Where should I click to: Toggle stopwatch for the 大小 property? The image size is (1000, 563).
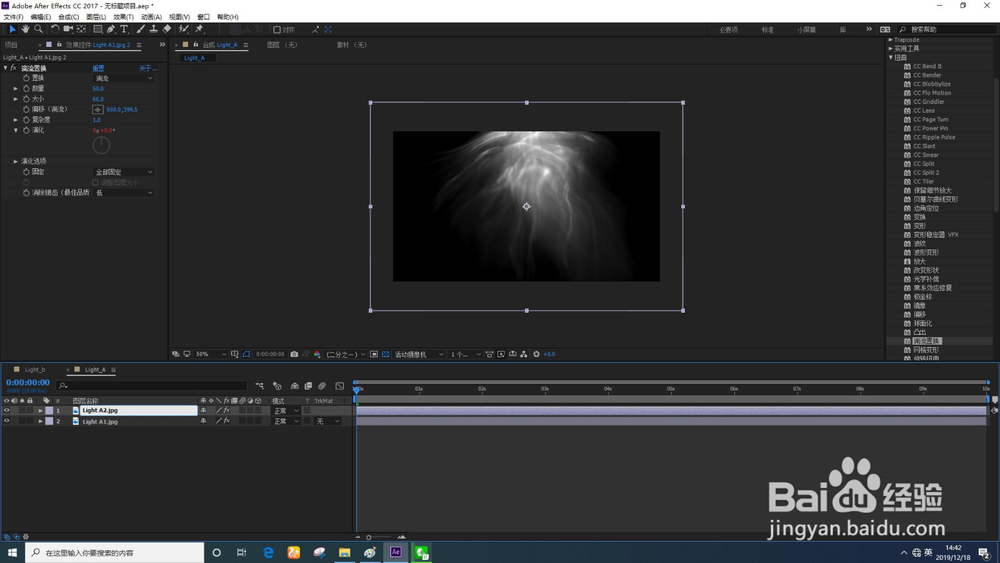(x=26, y=99)
